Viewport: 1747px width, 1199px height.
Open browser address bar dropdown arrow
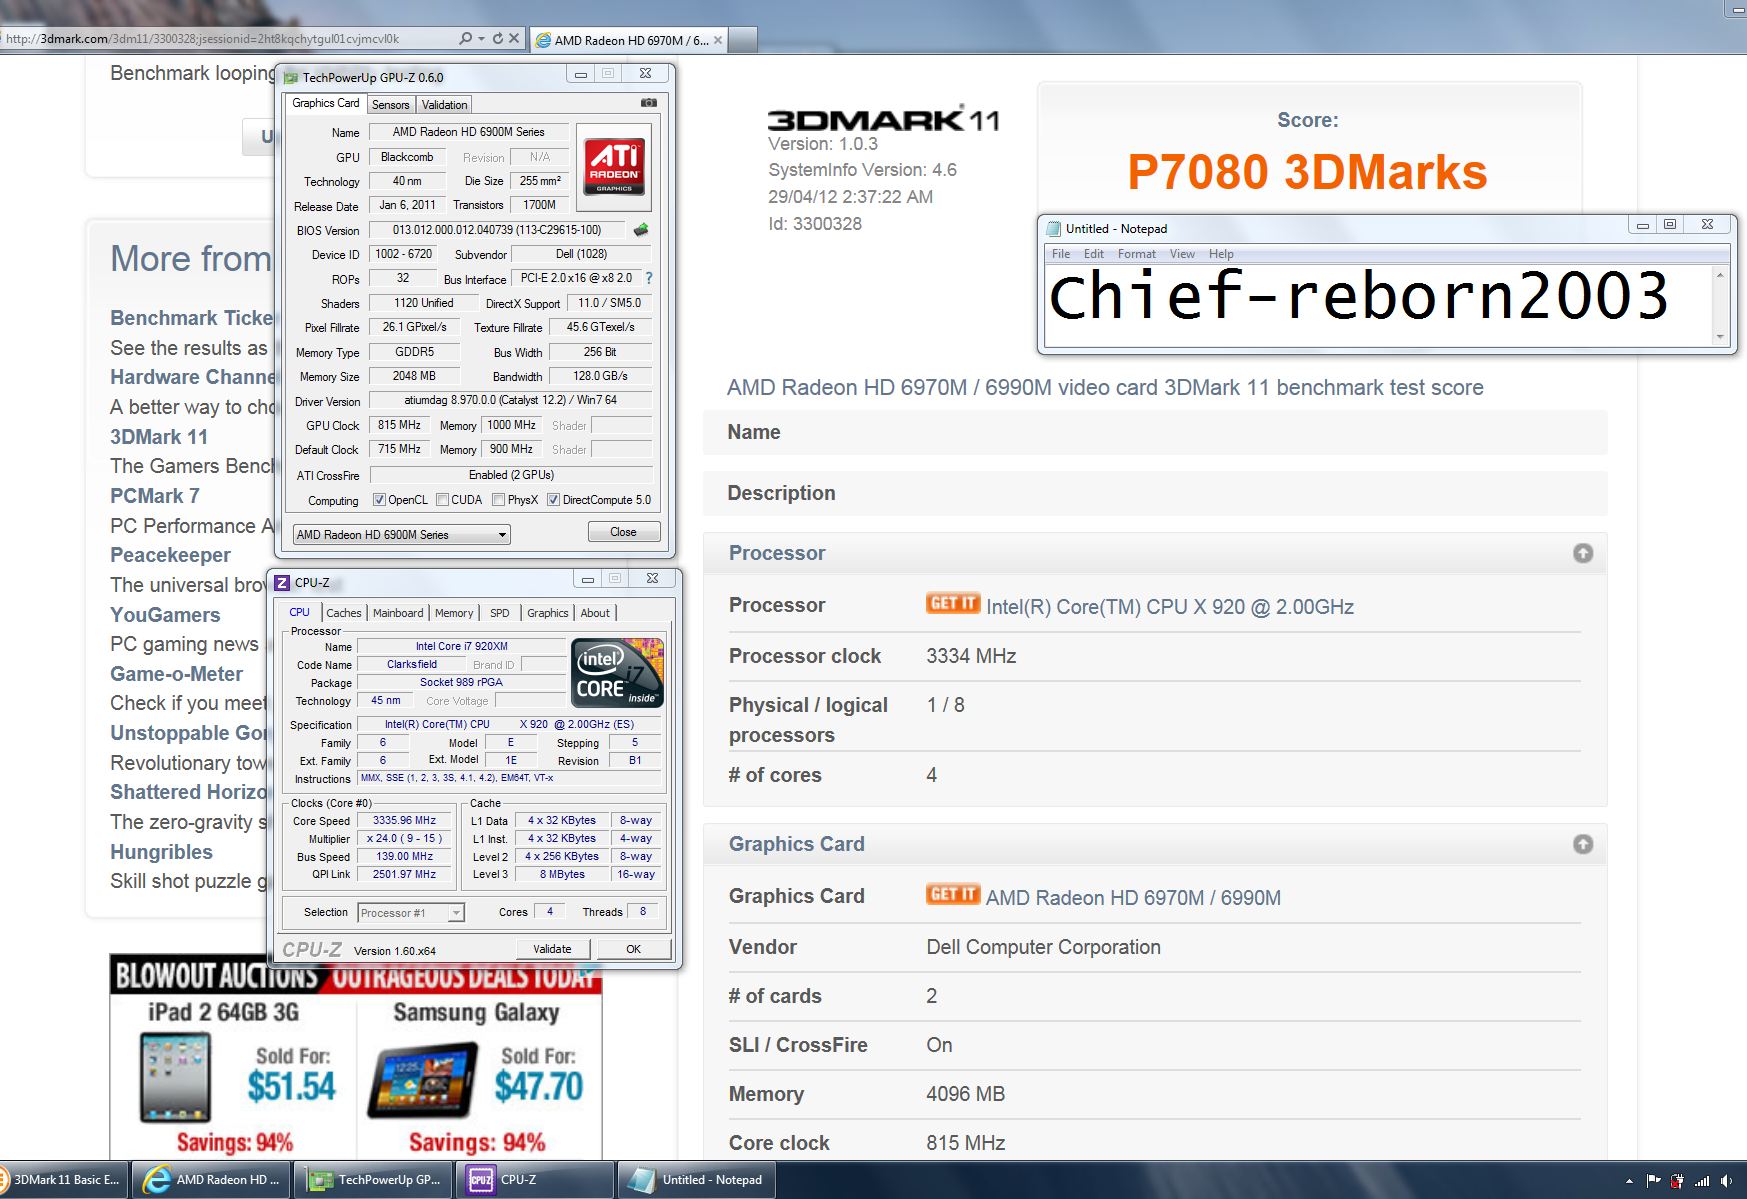(481, 39)
